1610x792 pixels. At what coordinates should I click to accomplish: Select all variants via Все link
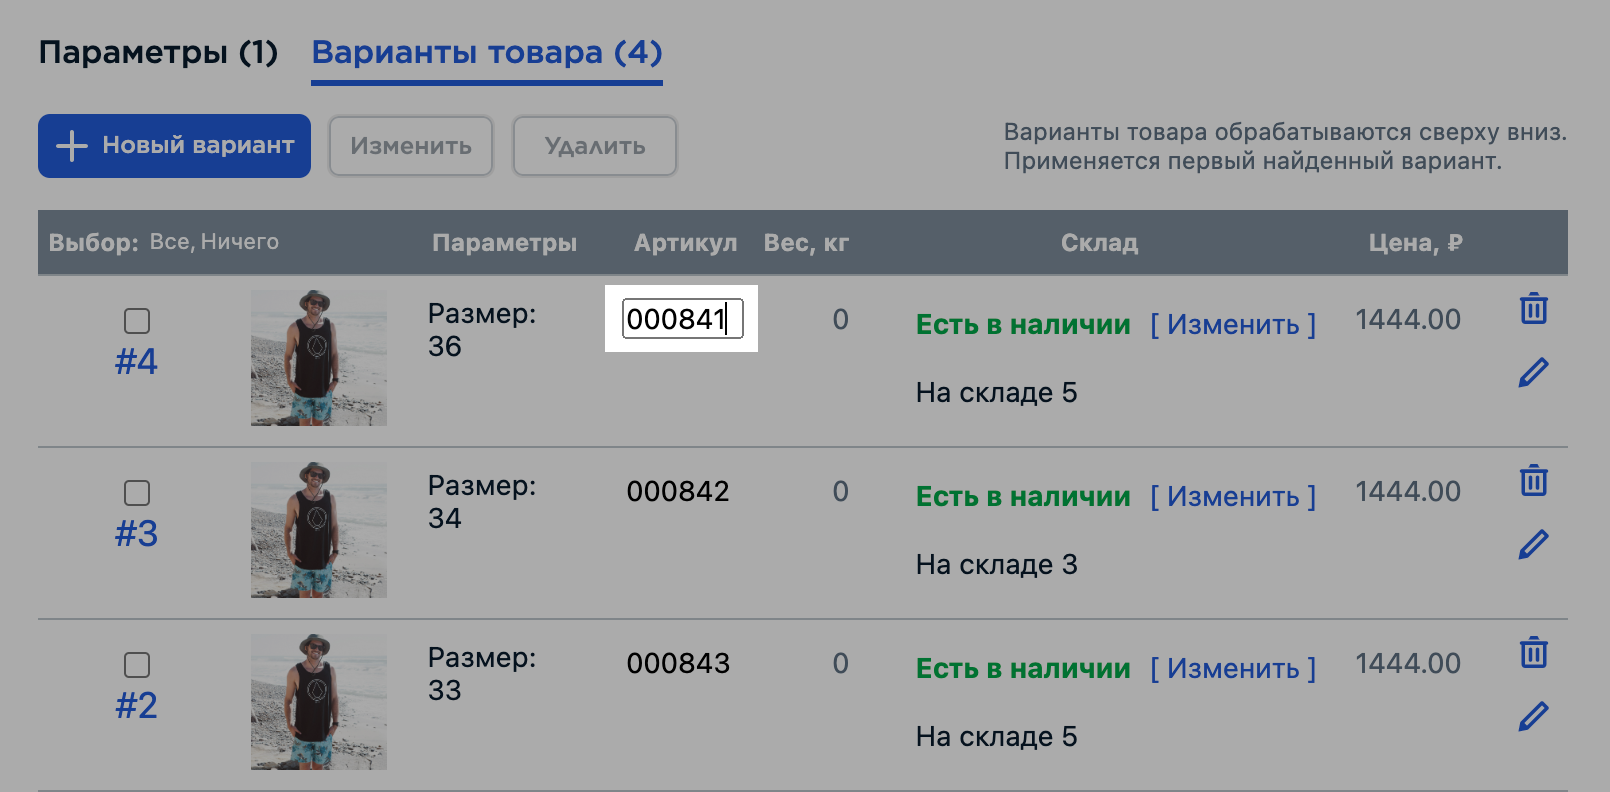coord(170,242)
